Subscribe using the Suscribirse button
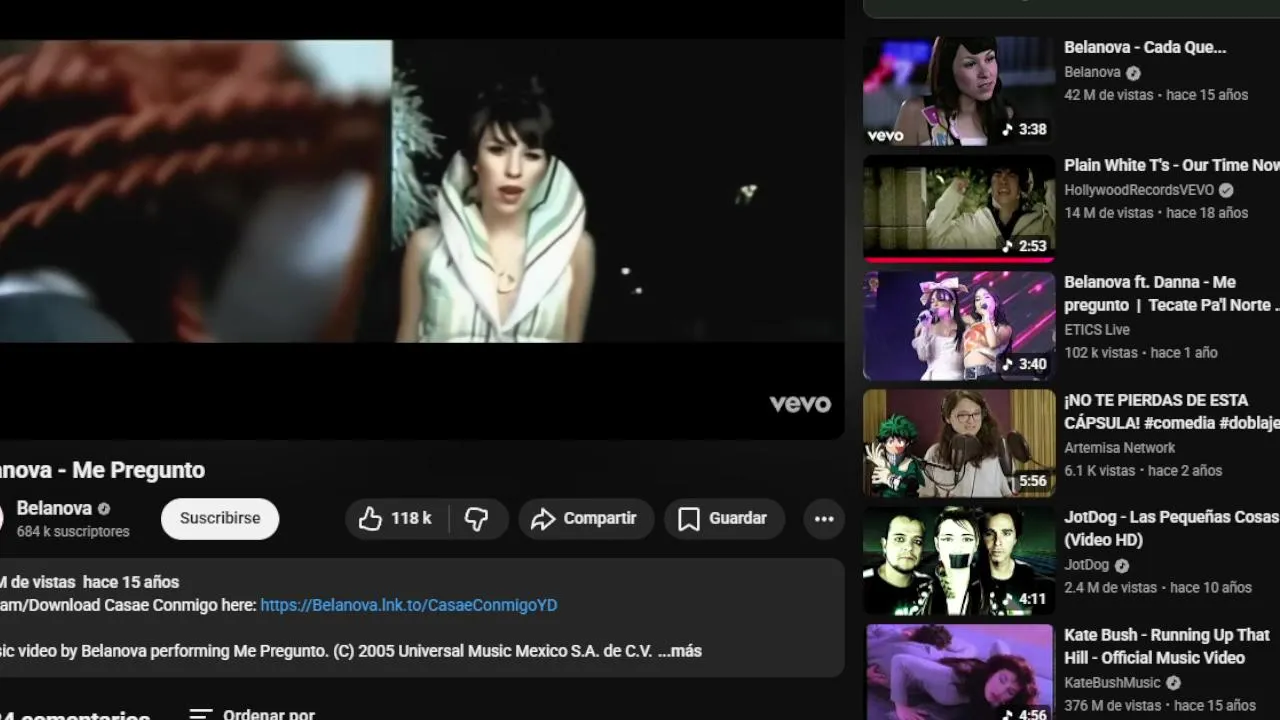 (220, 518)
